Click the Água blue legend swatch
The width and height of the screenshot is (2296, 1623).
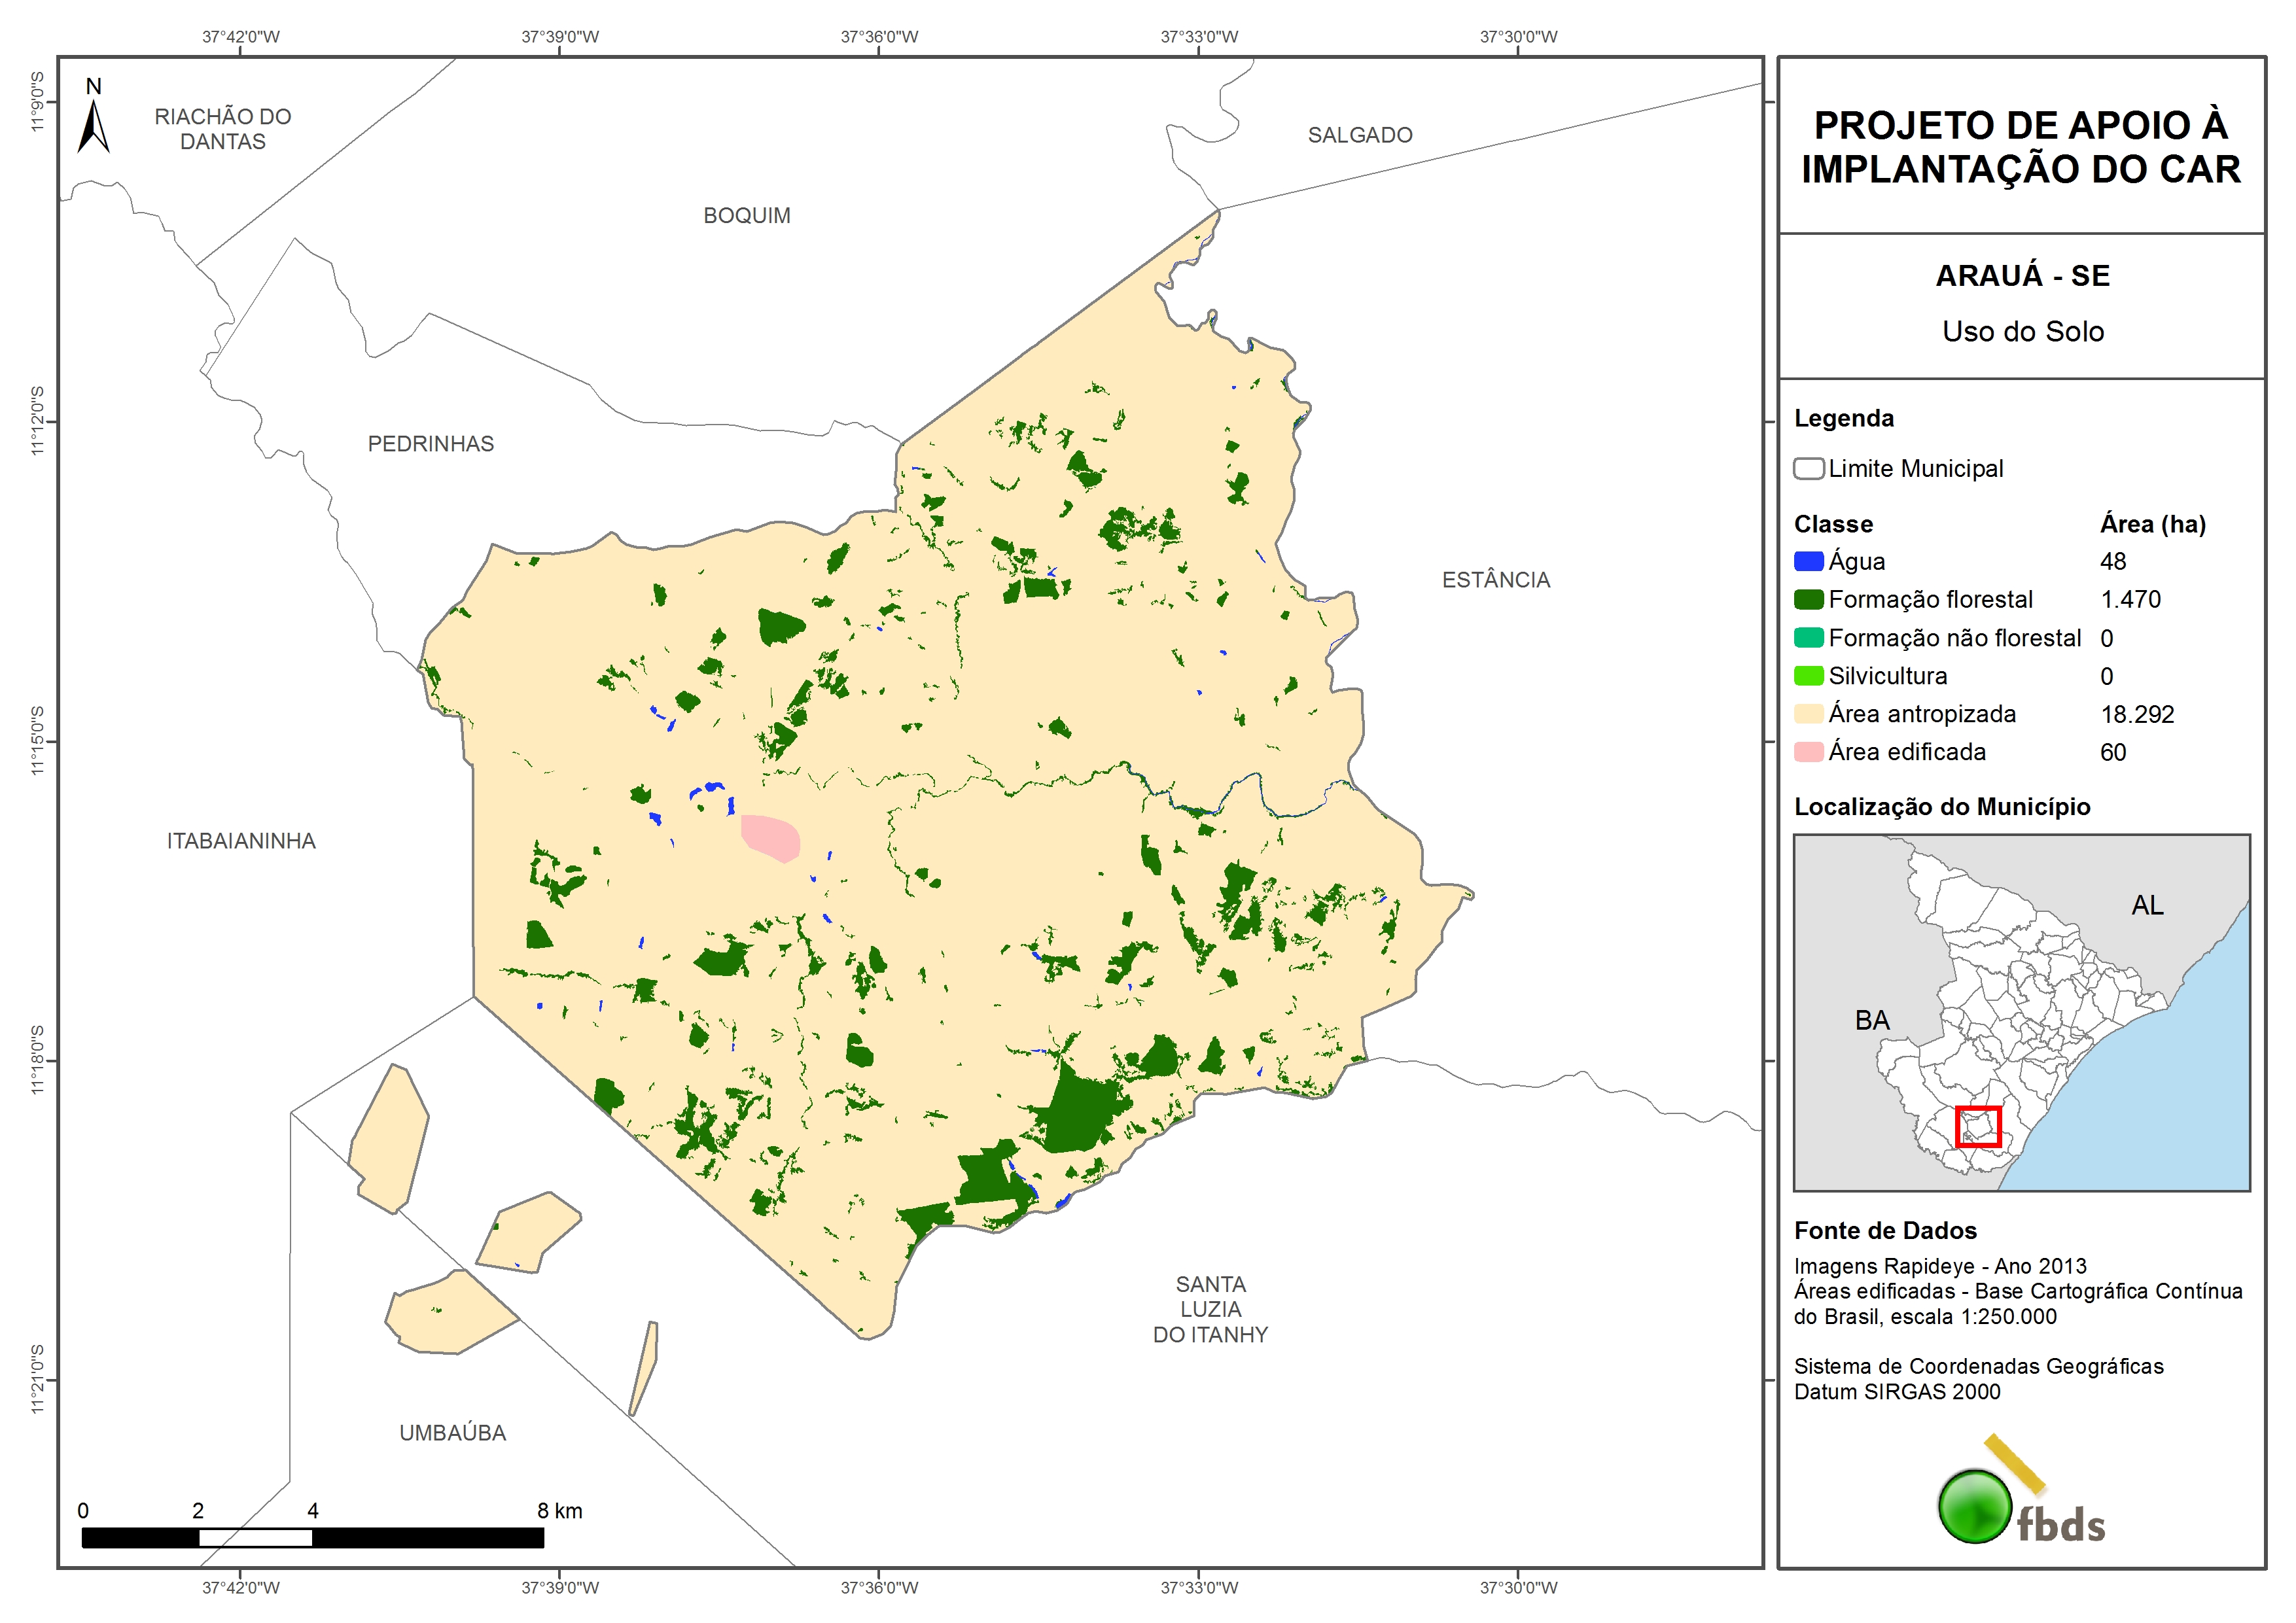click(1808, 562)
